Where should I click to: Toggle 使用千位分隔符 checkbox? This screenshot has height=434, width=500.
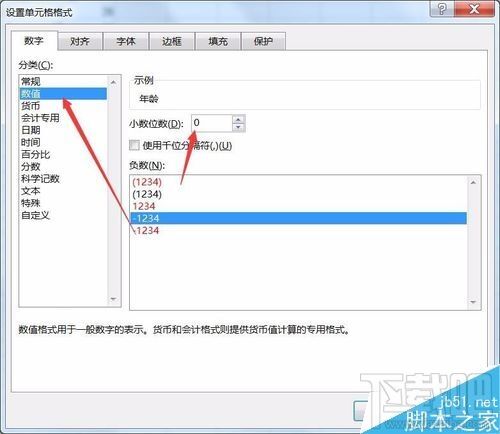pyautogui.click(x=134, y=145)
